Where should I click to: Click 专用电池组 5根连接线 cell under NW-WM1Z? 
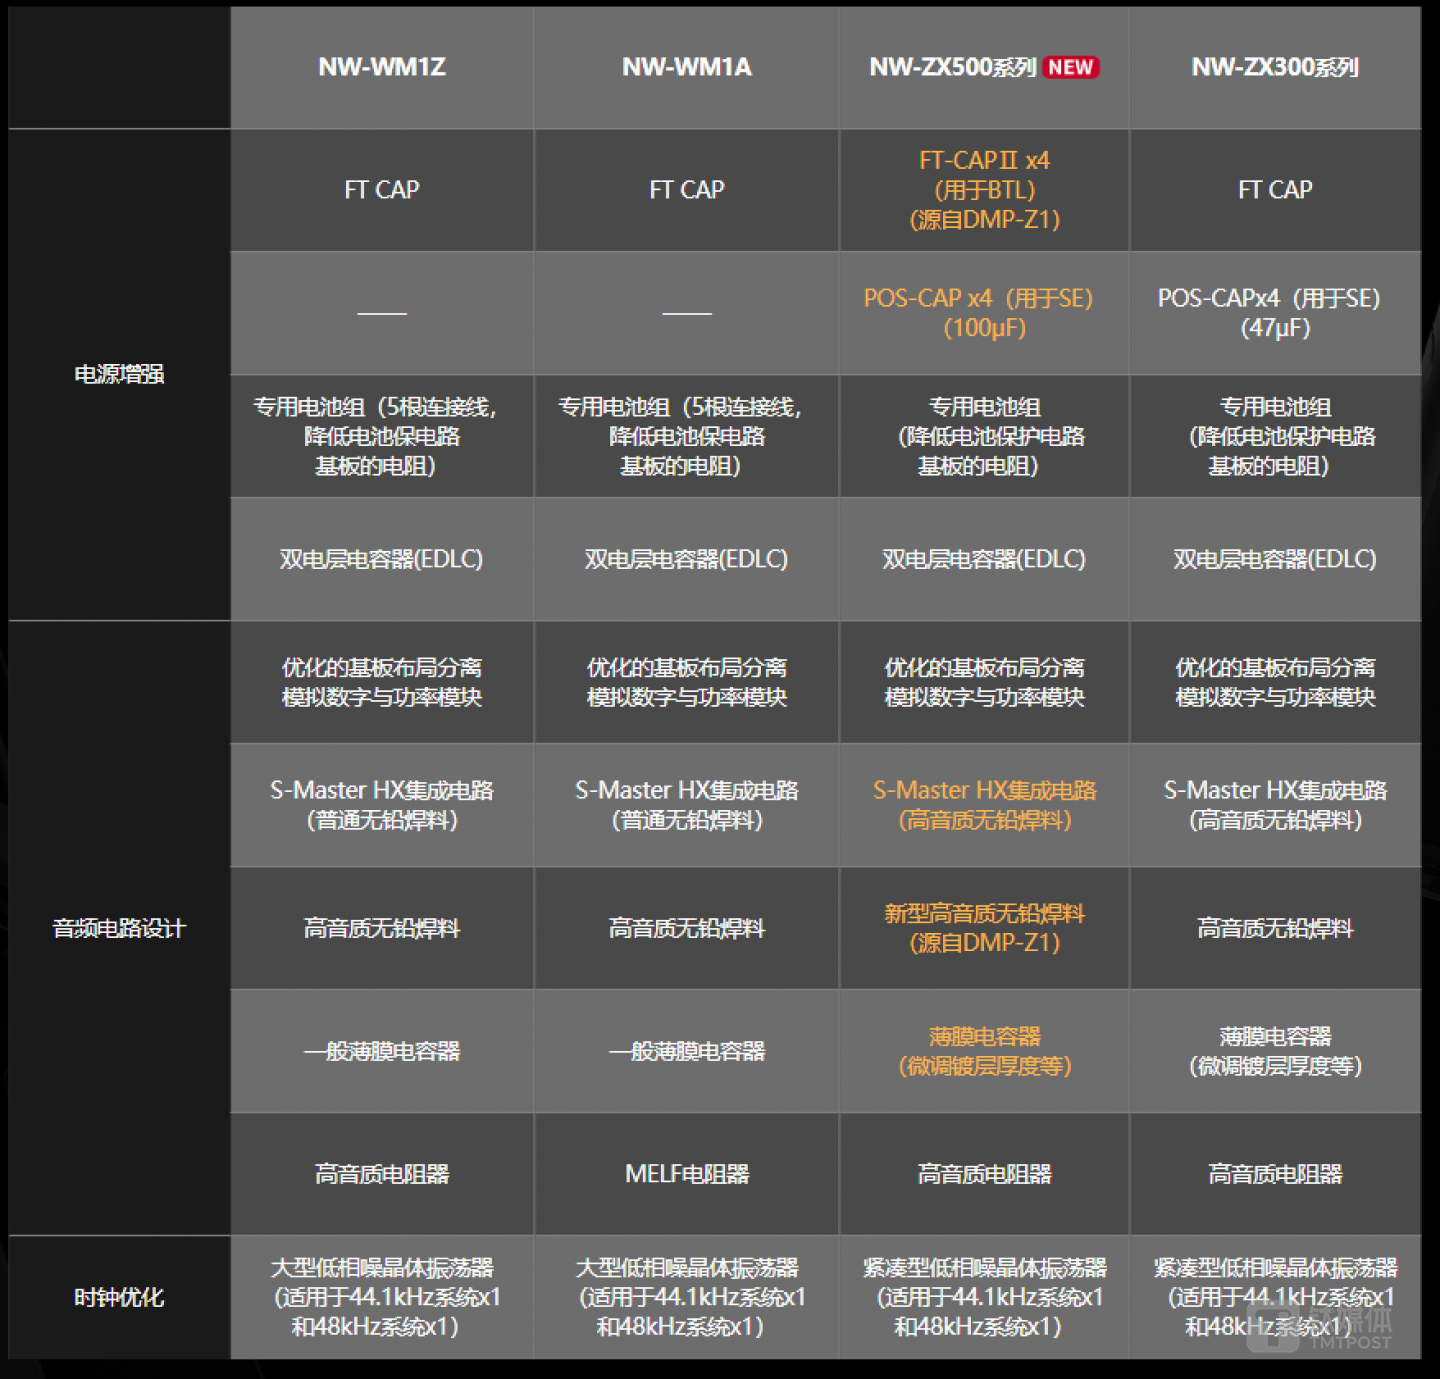[382, 436]
